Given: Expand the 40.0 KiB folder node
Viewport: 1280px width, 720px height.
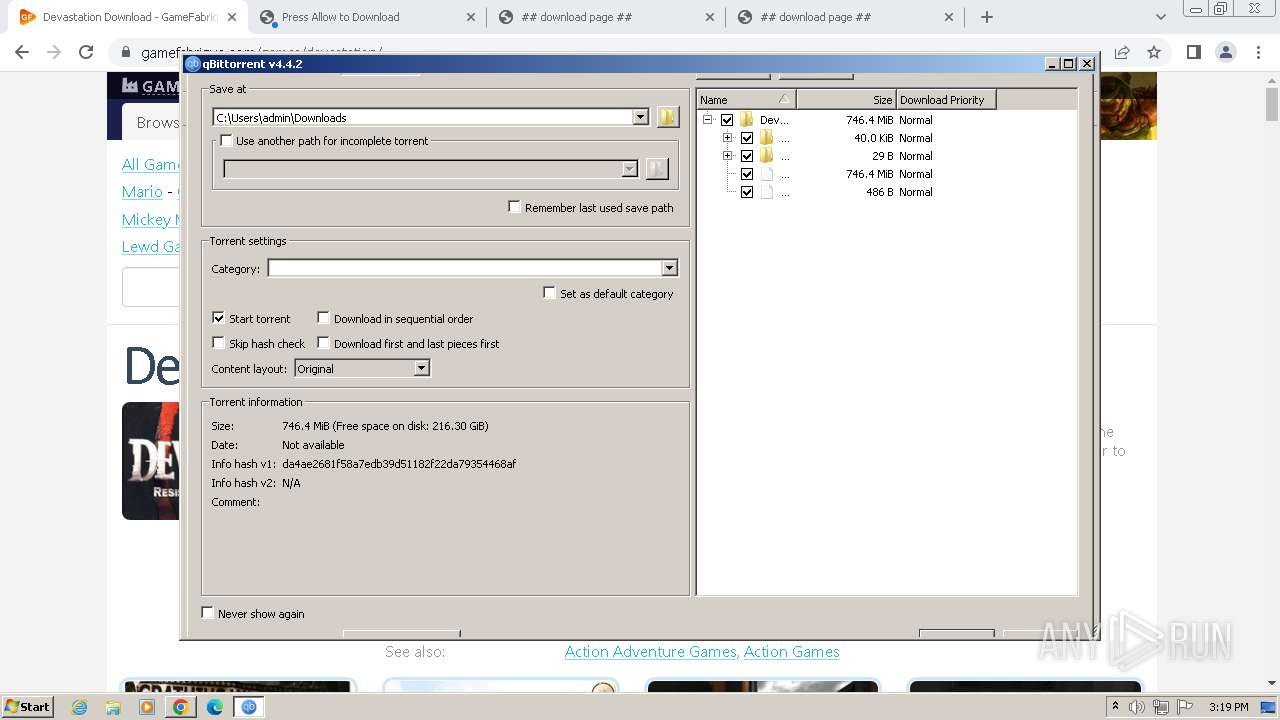Looking at the screenshot, I should [728, 138].
